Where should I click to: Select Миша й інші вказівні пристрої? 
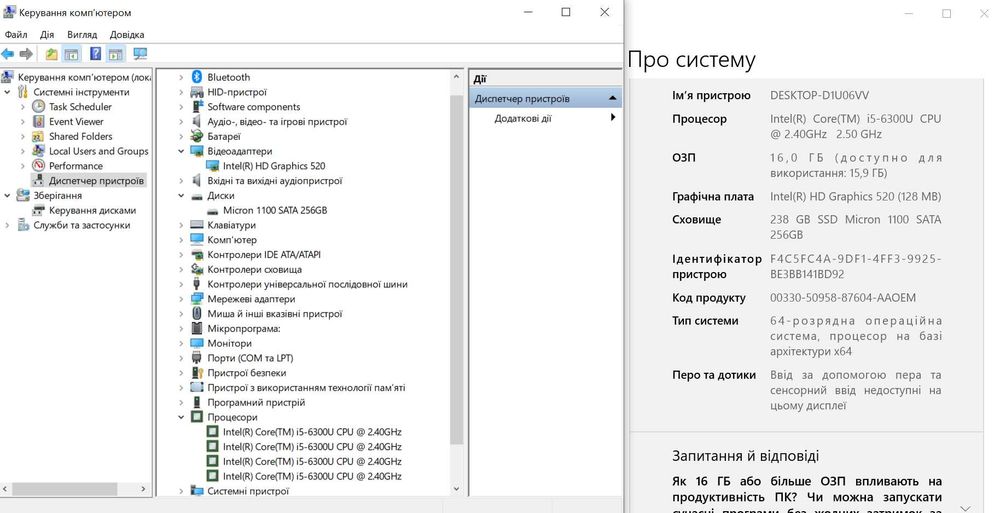coord(275,314)
